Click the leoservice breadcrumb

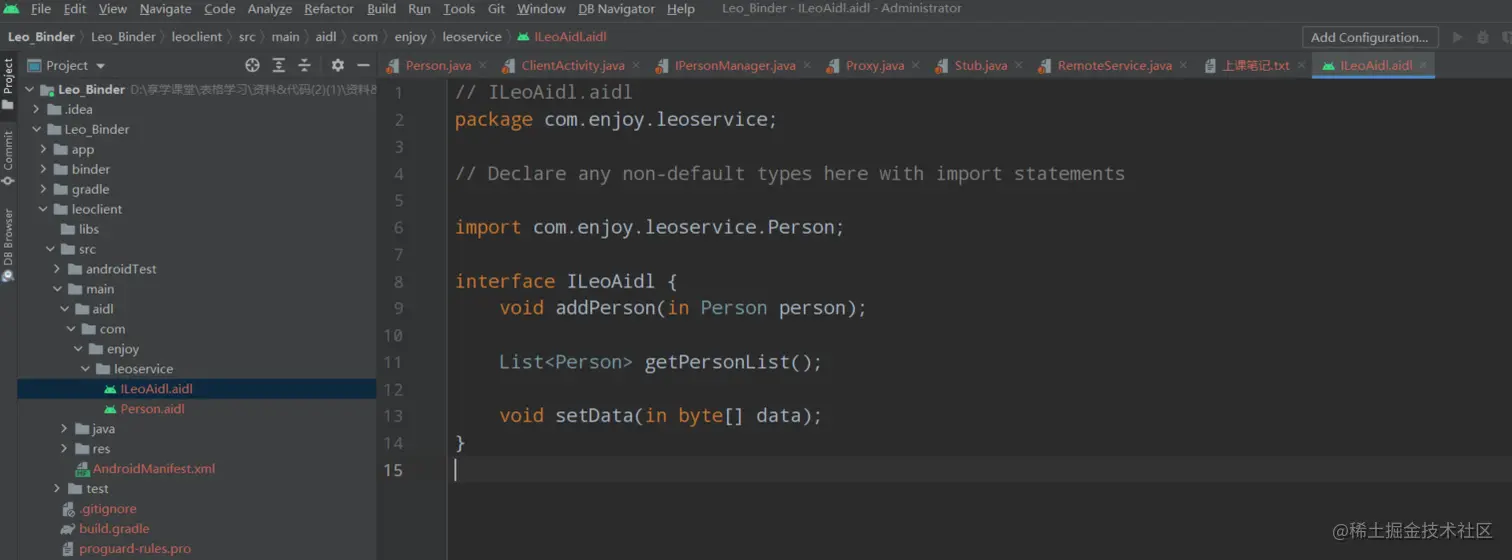tap(472, 37)
